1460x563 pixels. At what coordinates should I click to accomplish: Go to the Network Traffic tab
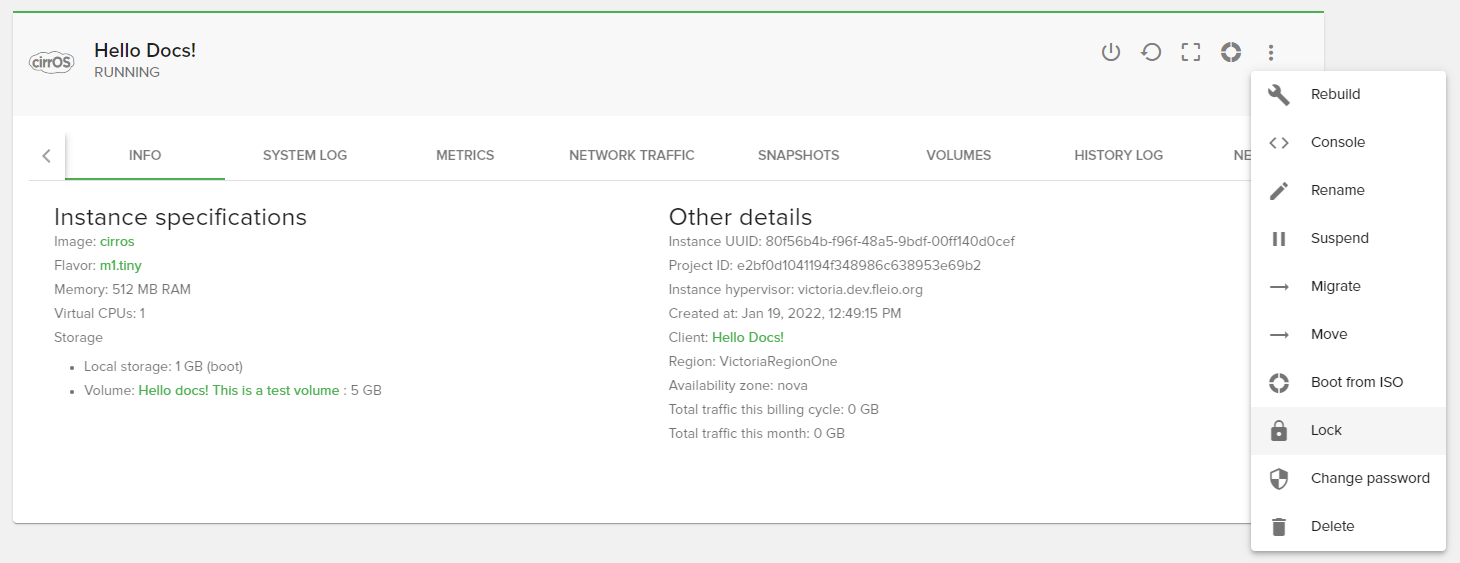631,156
